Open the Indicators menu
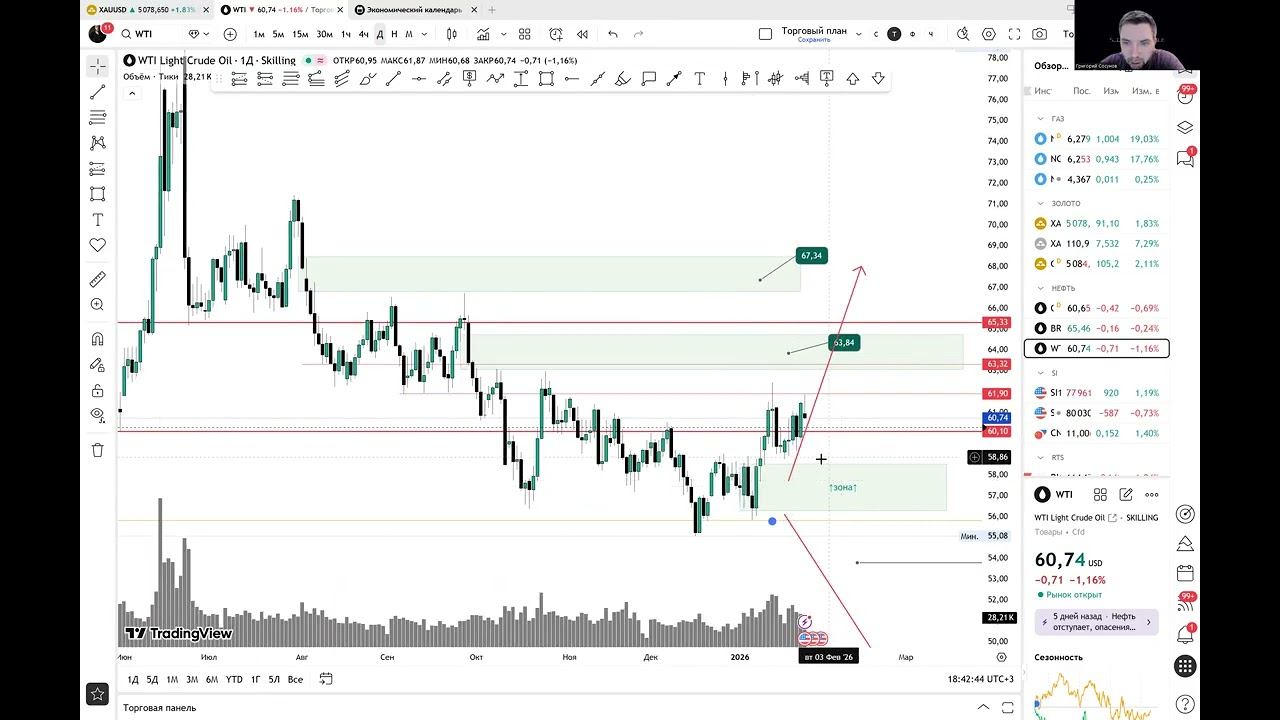The width and height of the screenshot is (1280, 720). 484,34
